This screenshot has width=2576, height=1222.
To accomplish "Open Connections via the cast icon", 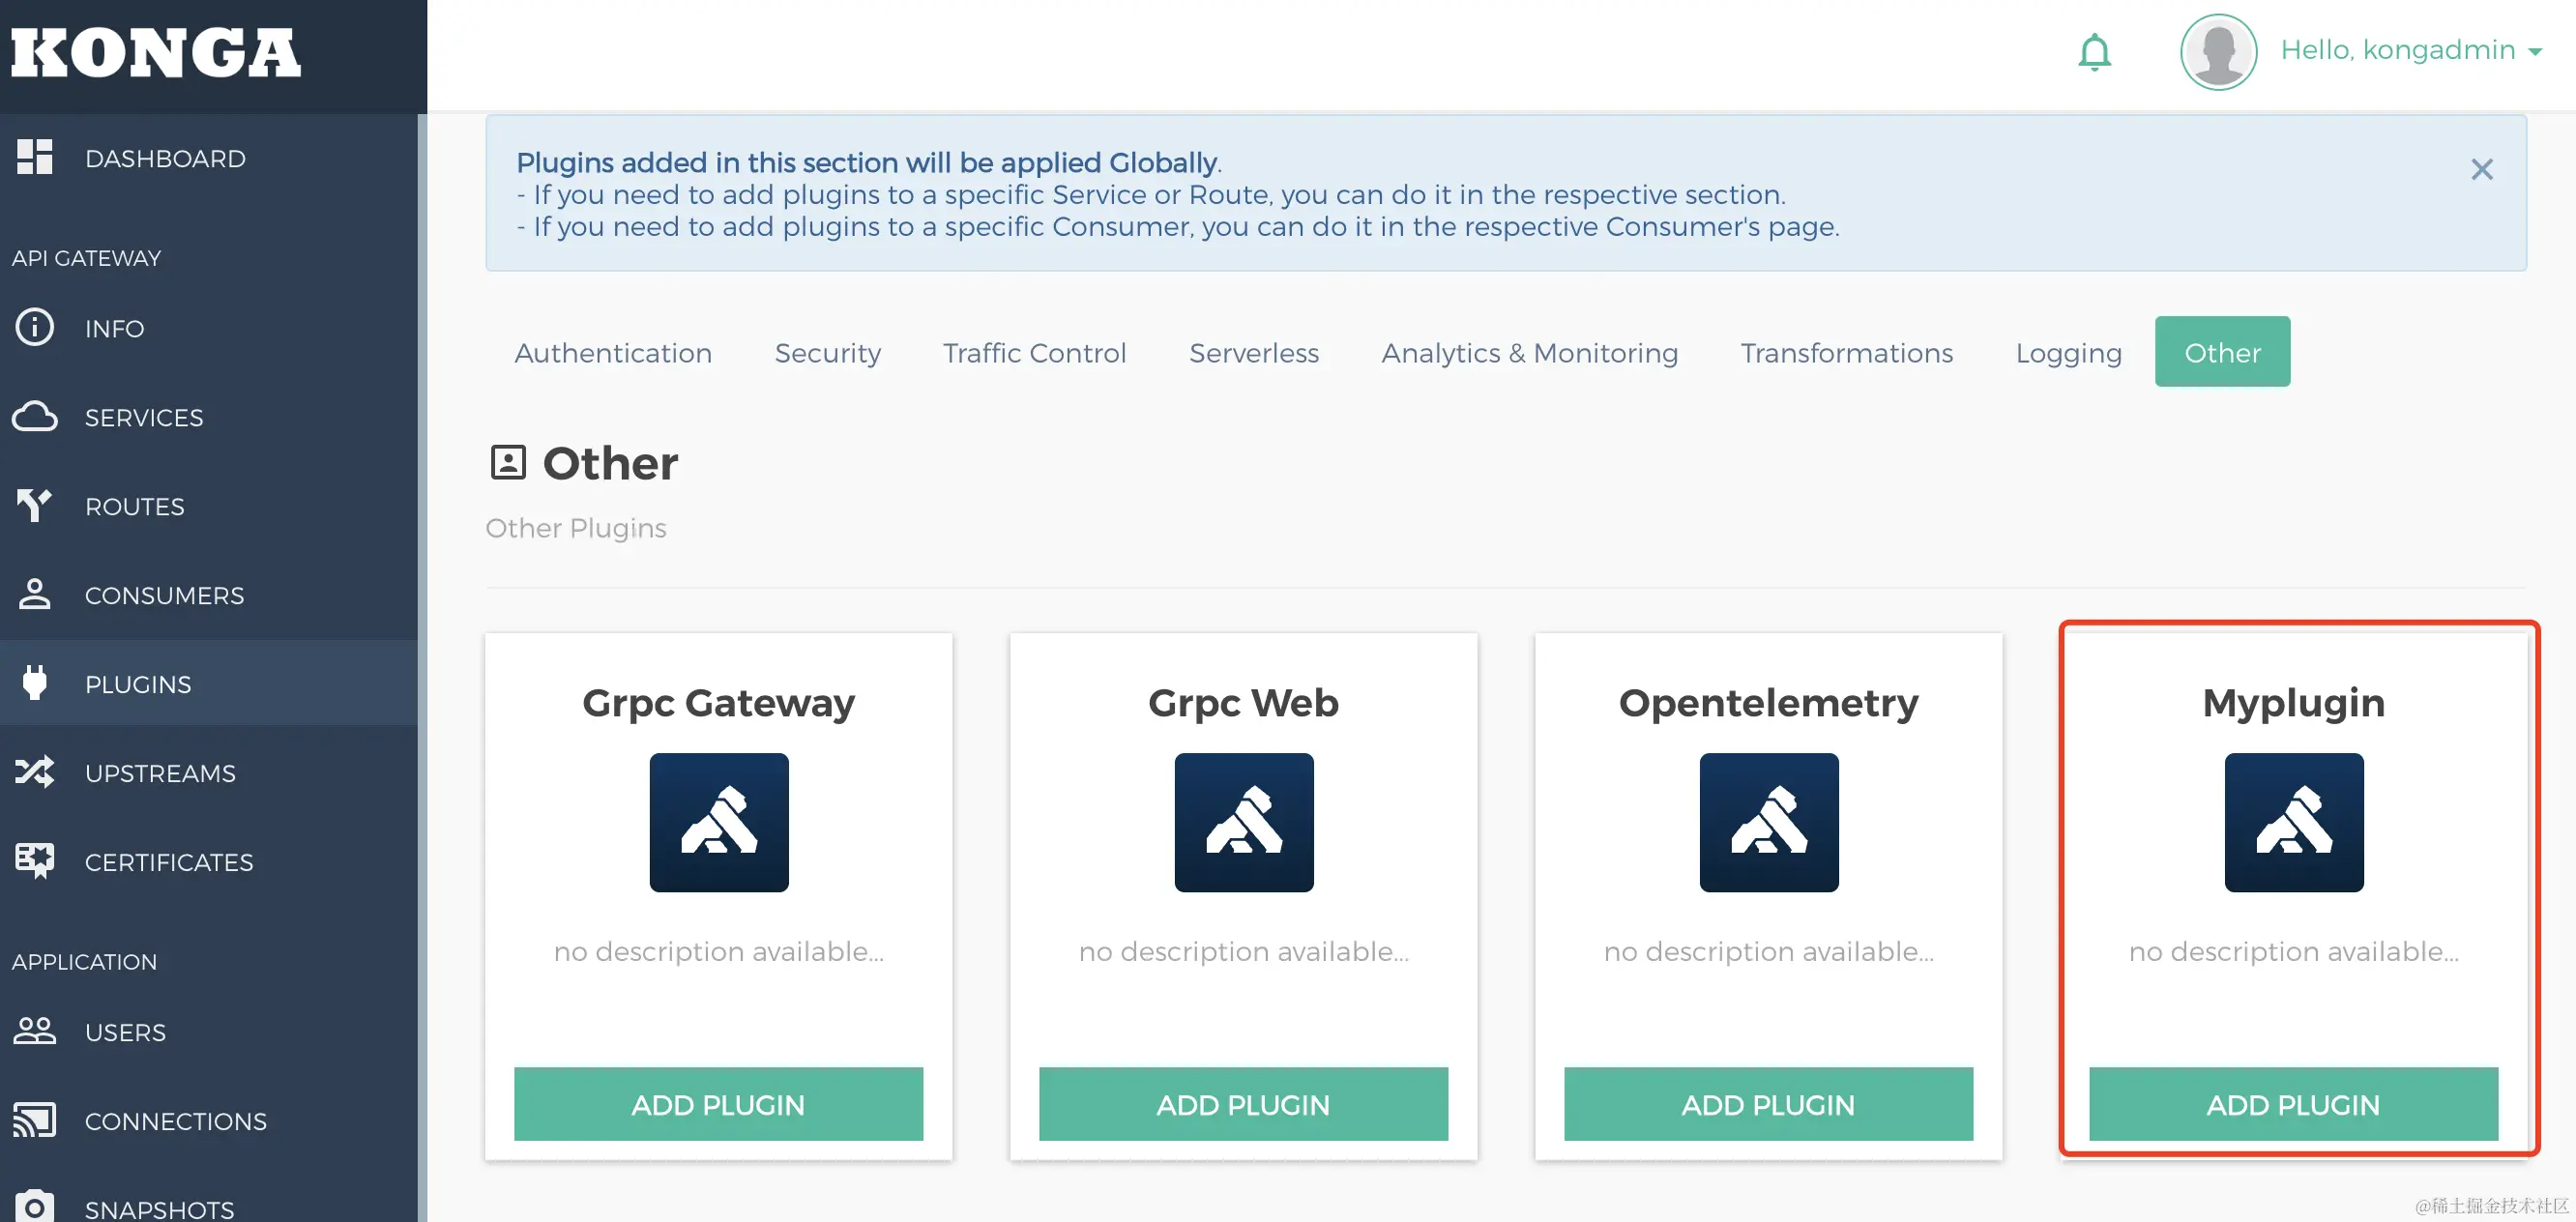I will 35,1120.
